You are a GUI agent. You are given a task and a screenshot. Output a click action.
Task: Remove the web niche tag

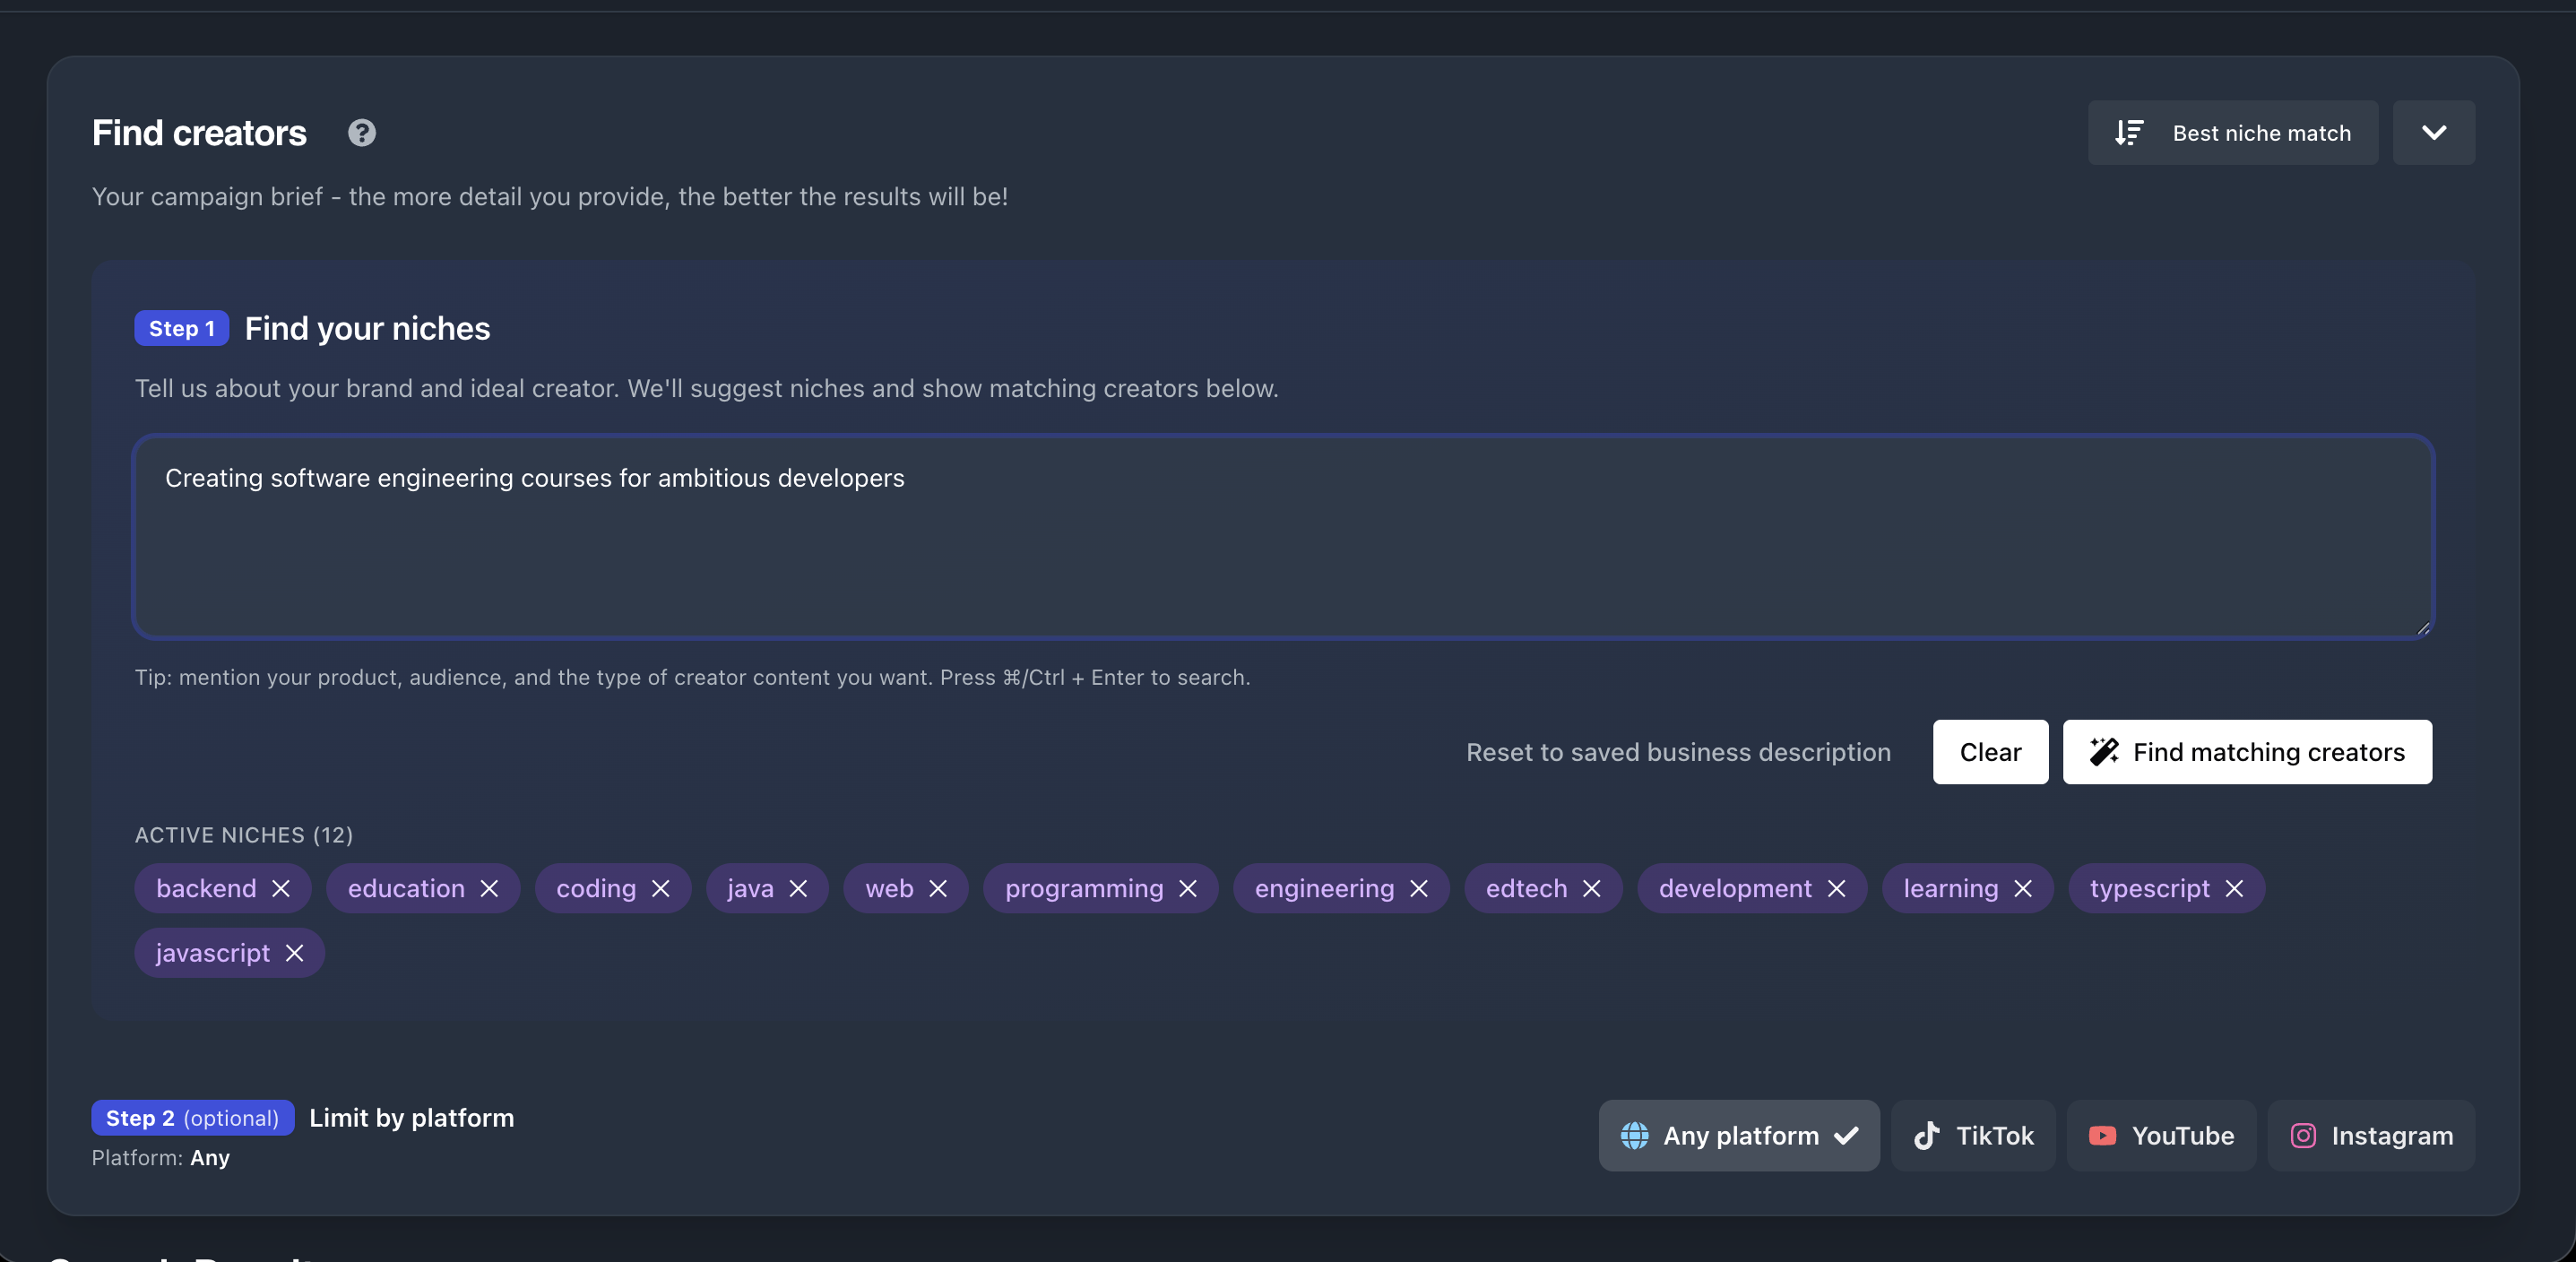coord(938,888)
